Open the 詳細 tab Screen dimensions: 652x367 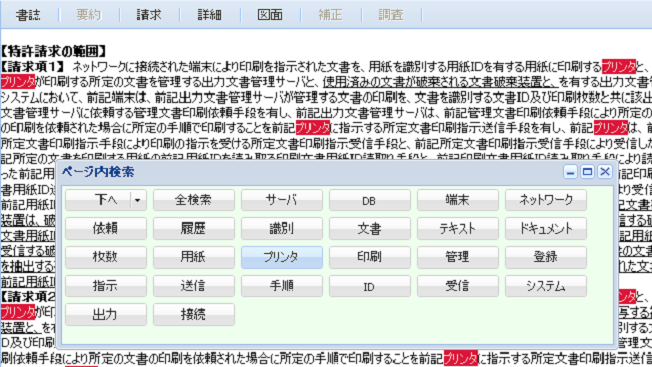click(210, 15)
